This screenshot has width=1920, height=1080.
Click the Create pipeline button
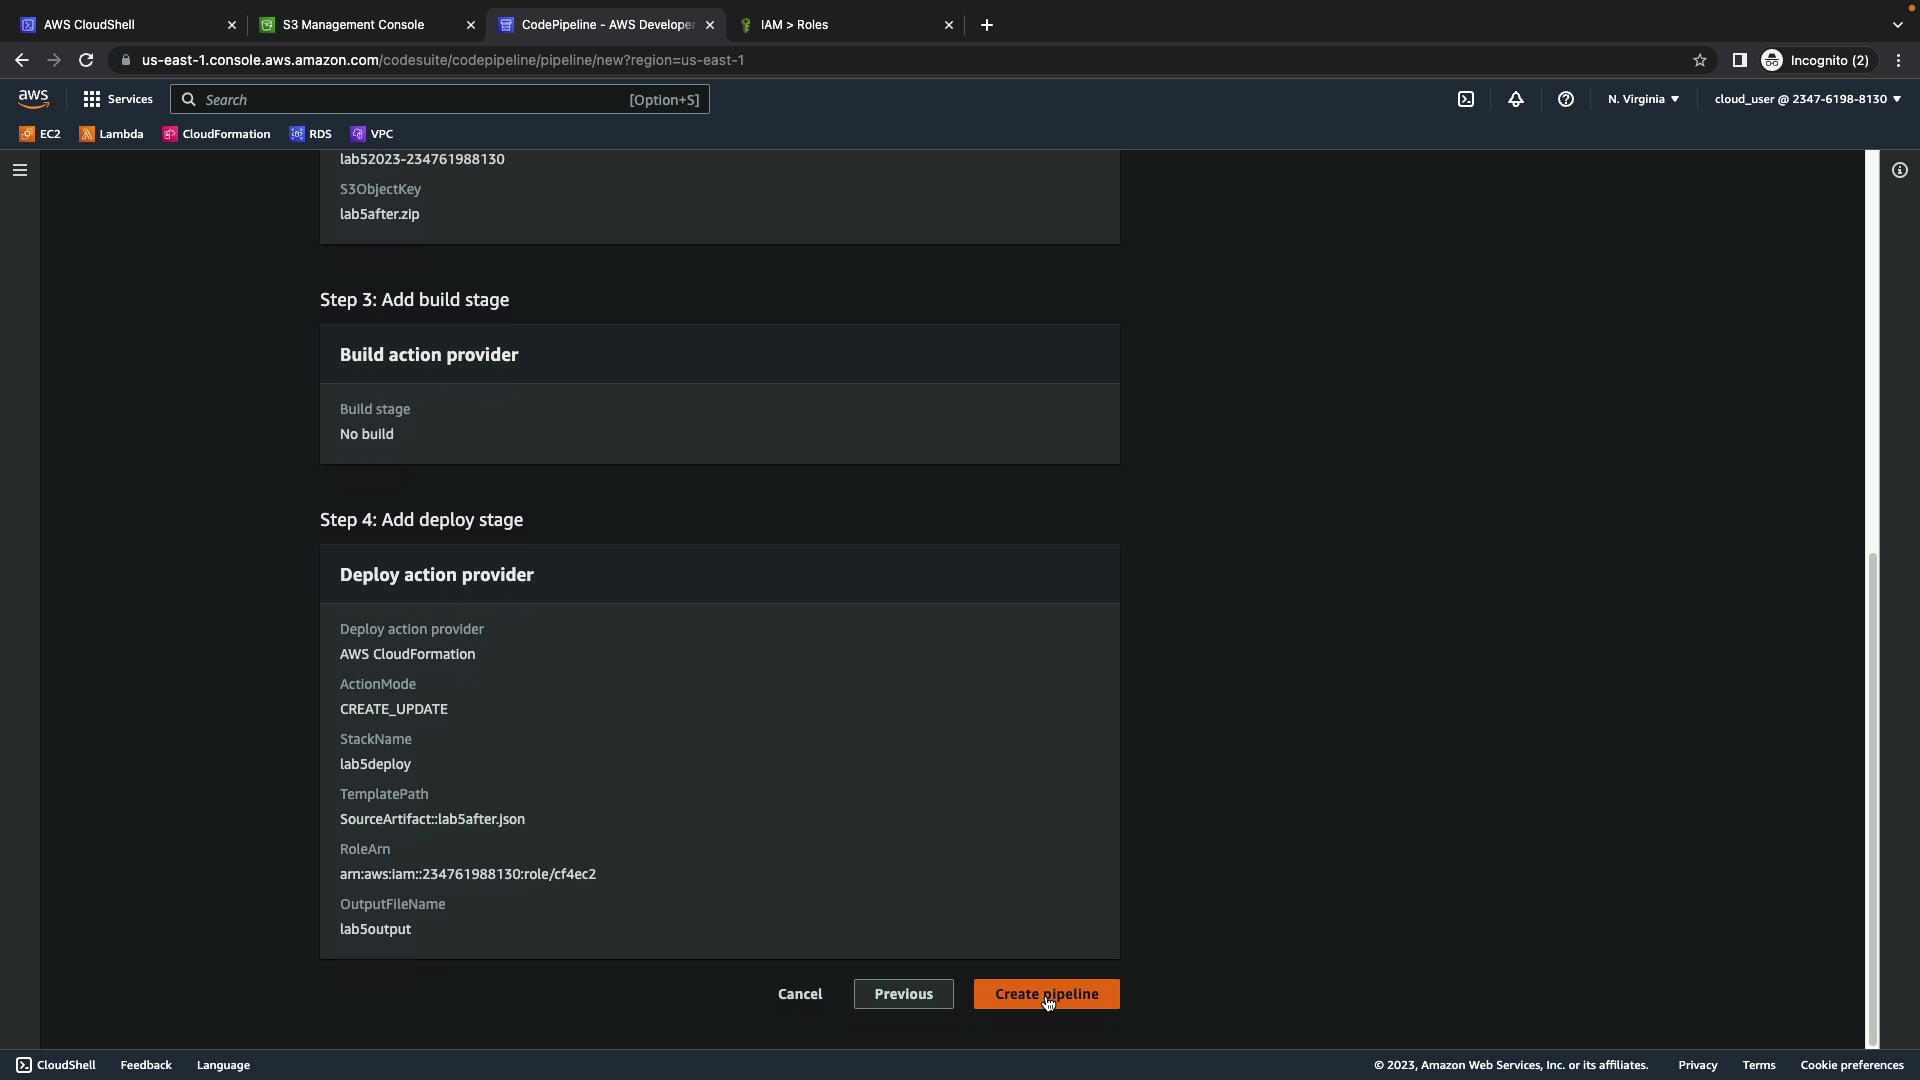(1046, 994)
